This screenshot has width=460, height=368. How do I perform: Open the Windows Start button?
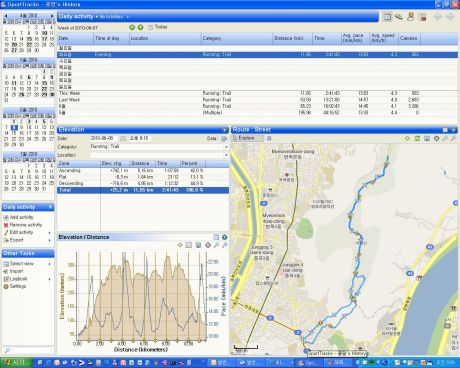(x=16, y=363)
